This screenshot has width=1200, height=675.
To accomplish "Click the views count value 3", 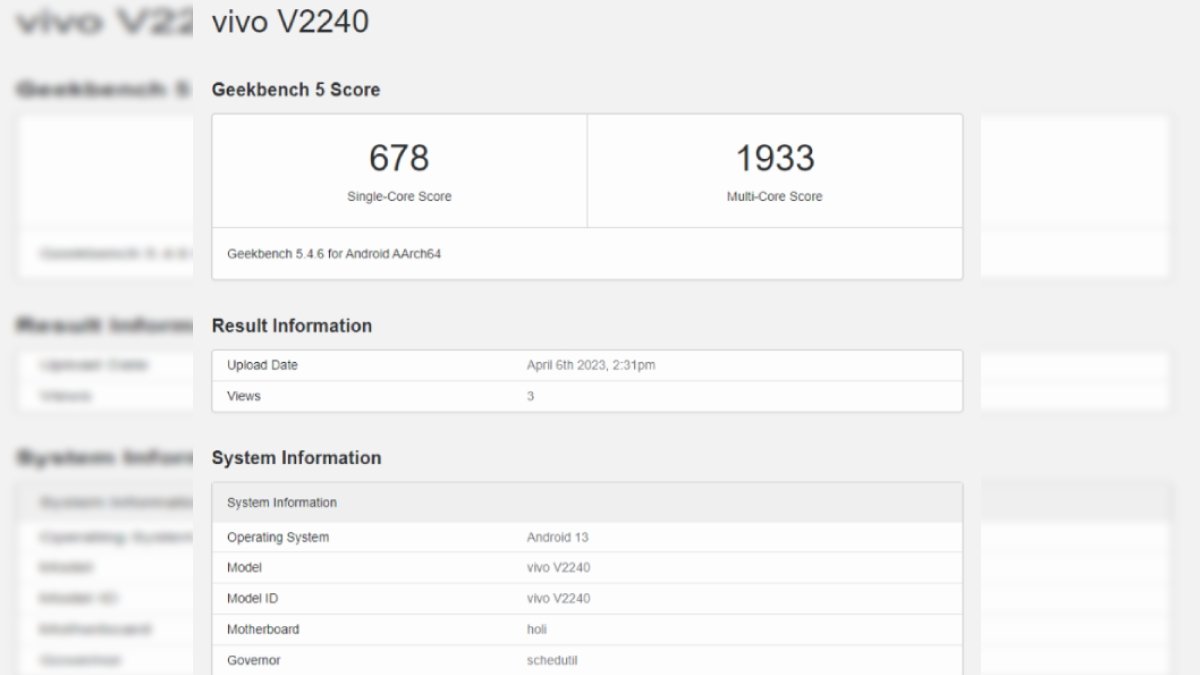I will [x=531, y=396].
